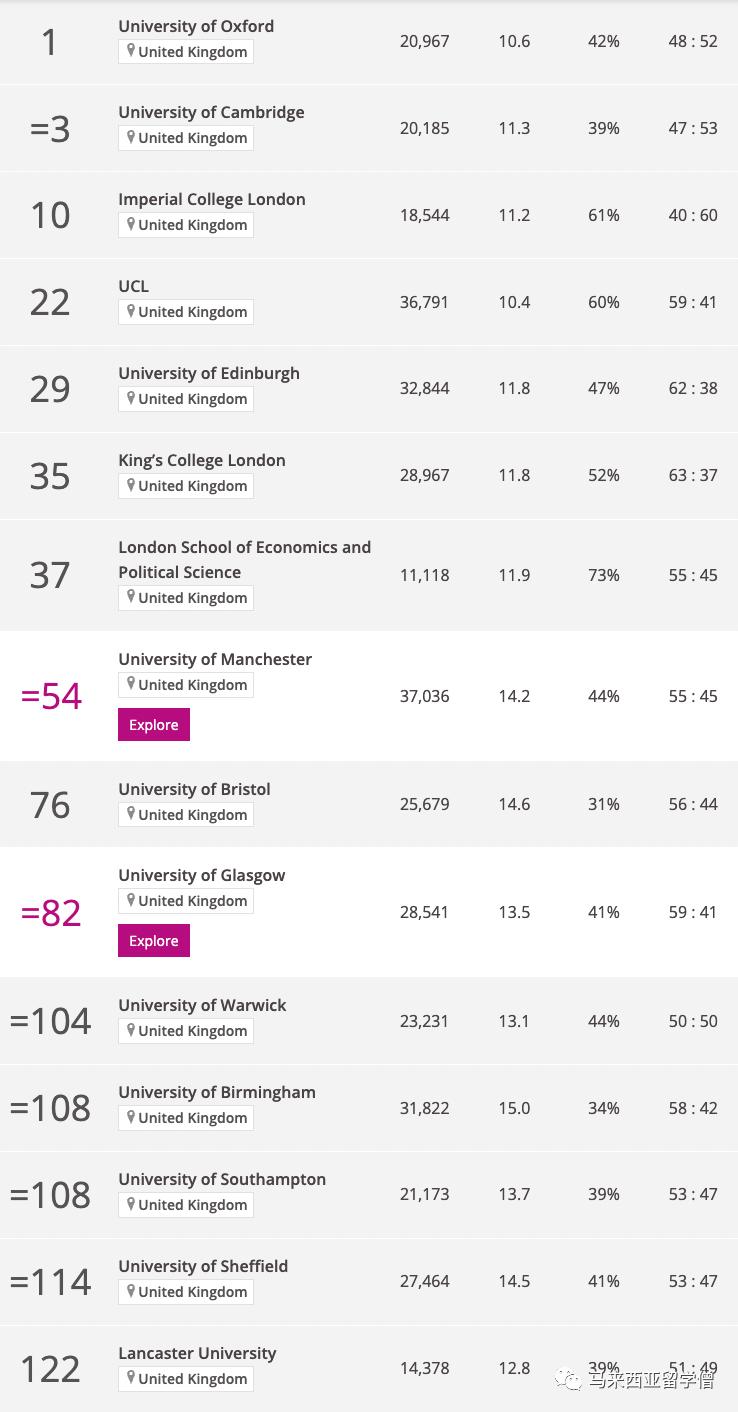Select the University of Bristol link

click(194, 789)
